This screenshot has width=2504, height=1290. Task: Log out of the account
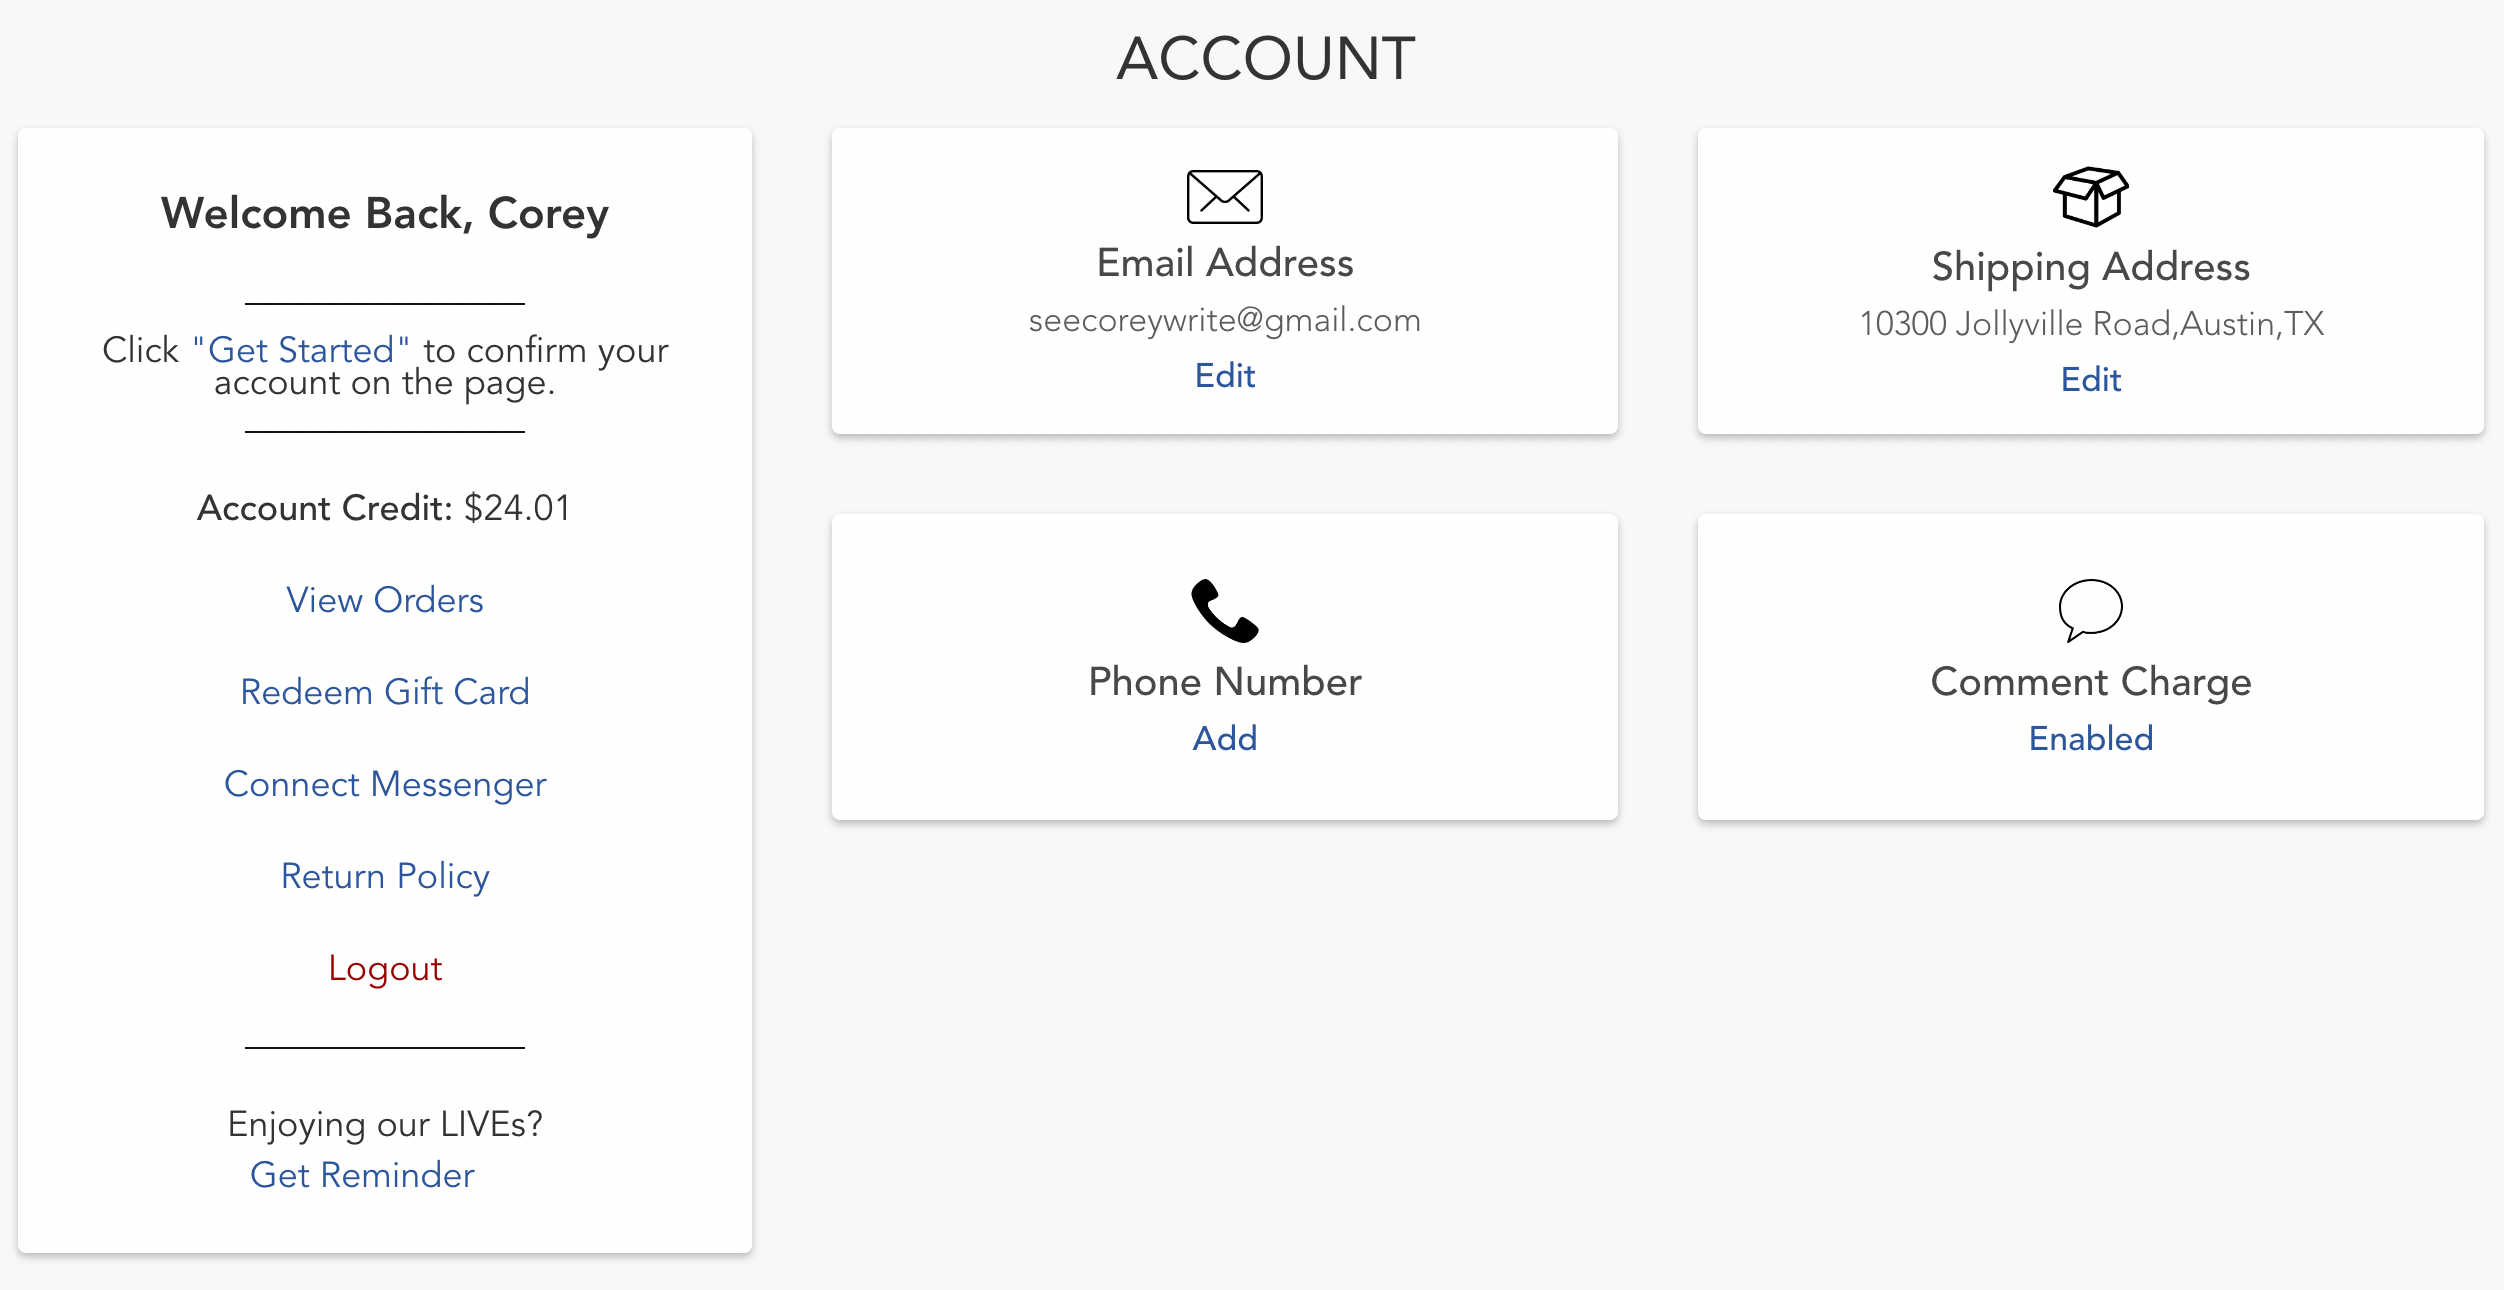click(x=385, y=968)
